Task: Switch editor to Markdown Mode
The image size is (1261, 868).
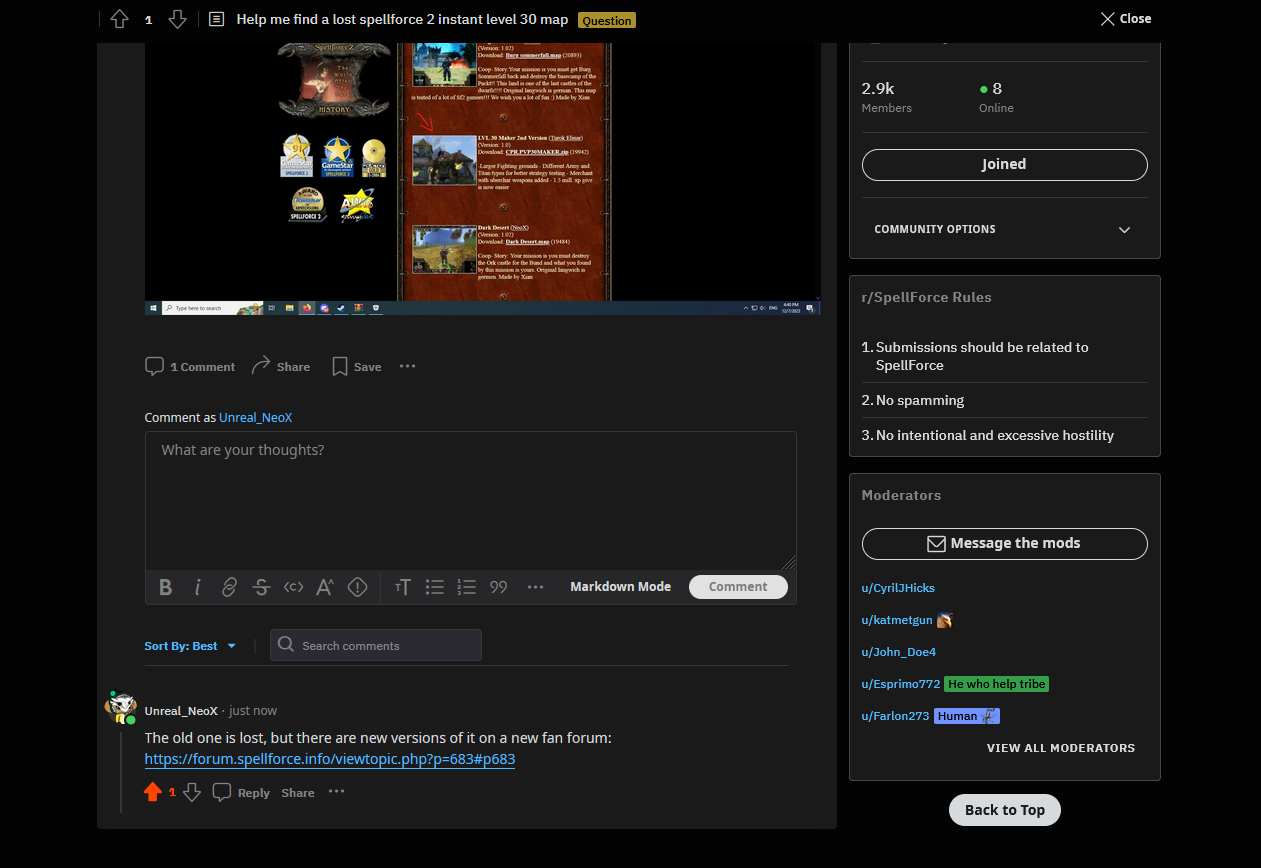Action: (x=620, y=587)
